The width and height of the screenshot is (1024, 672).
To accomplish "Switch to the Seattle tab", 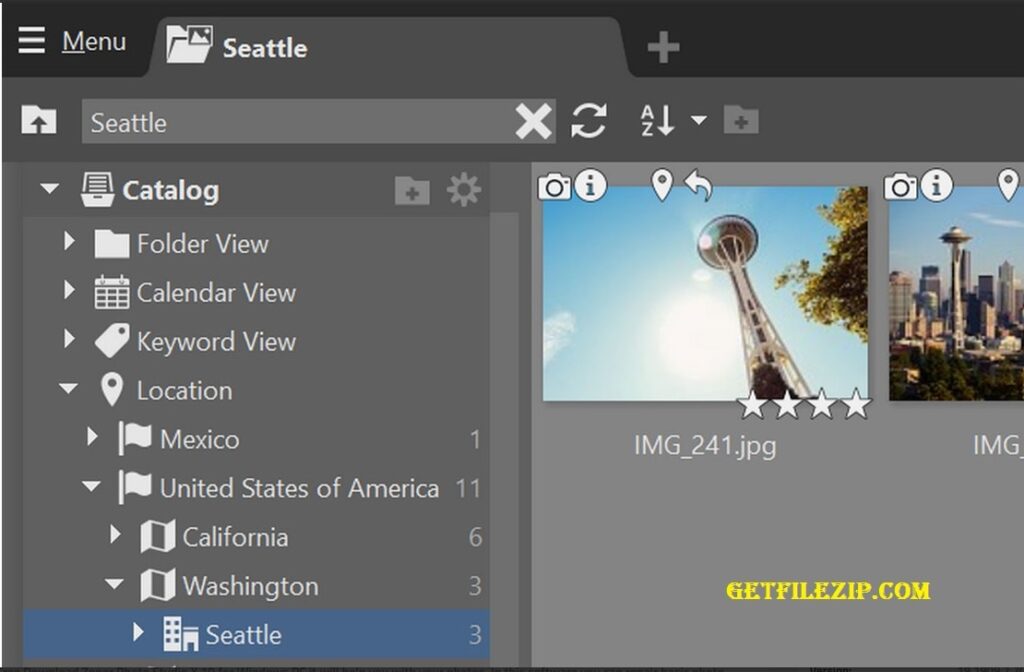I will 266,46.
